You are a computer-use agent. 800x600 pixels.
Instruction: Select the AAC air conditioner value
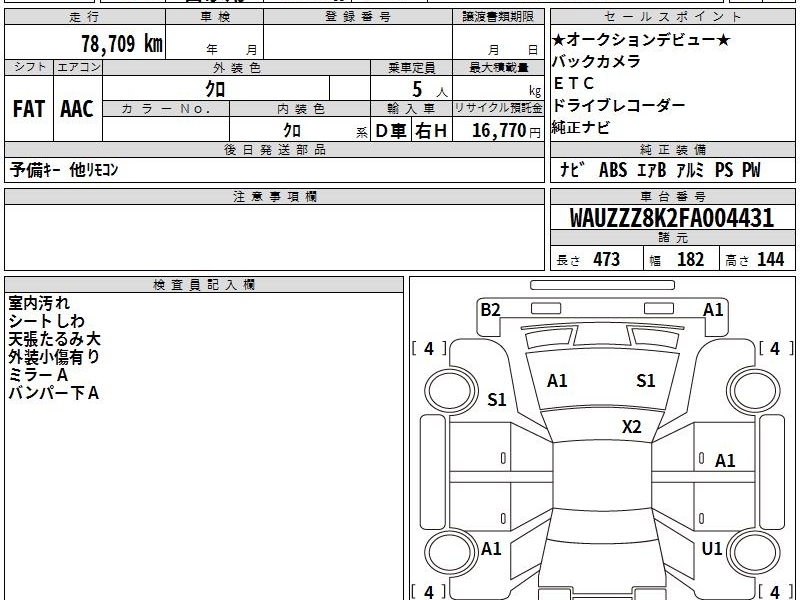[x=78, y=109]
